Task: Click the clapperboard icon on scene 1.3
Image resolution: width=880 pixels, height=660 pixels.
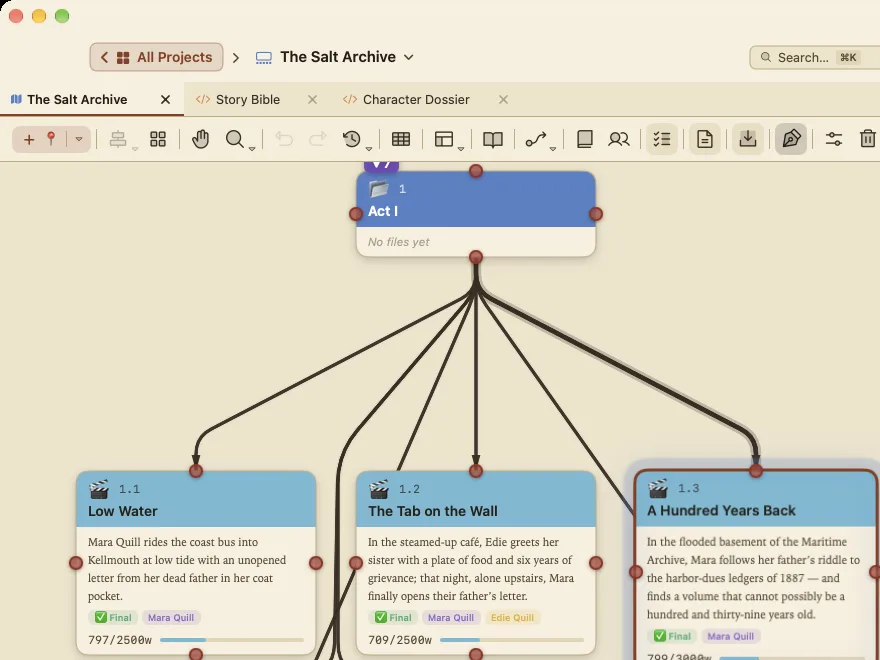Action: 658,488
